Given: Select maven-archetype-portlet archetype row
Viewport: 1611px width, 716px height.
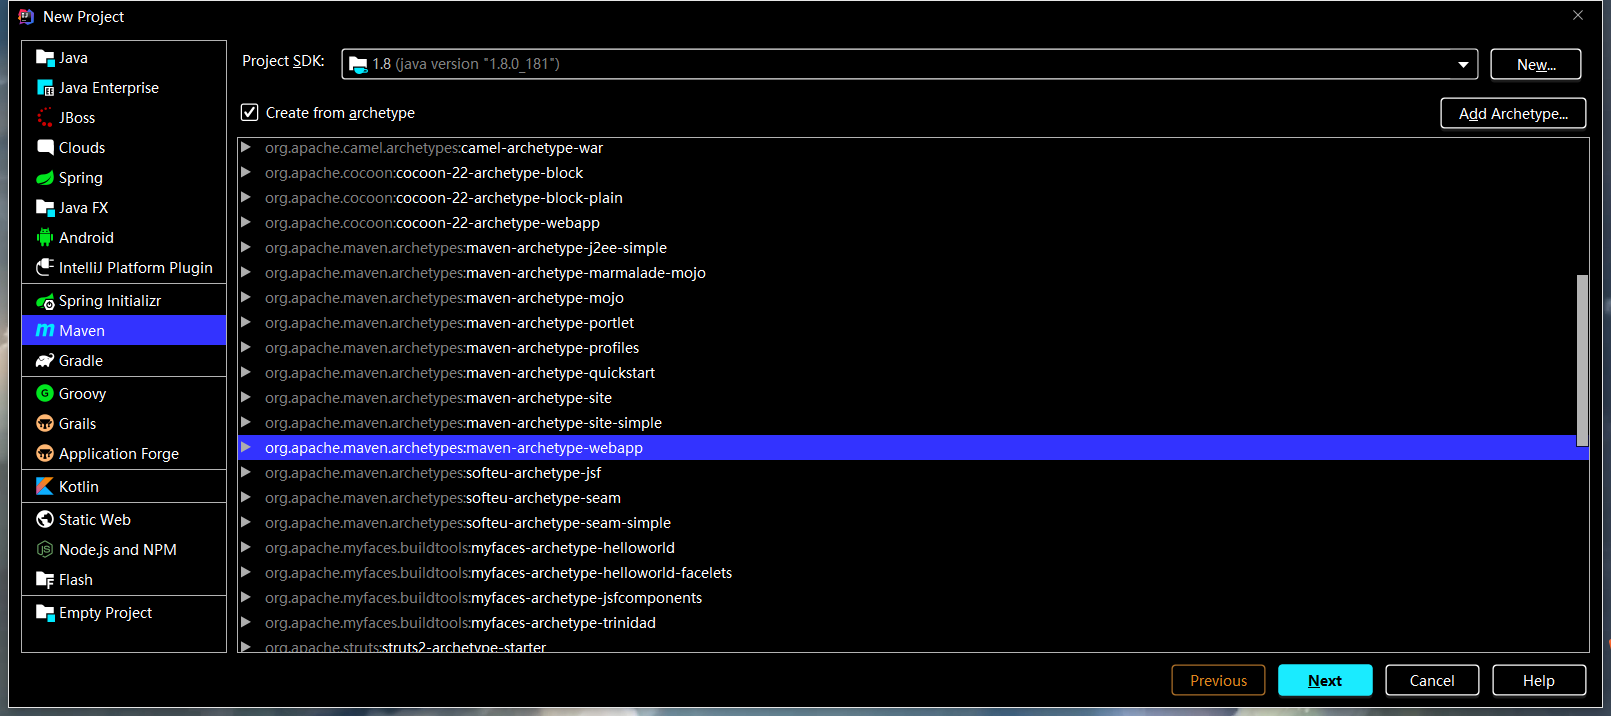Looking at the screenshot, I should click(913, 323).
